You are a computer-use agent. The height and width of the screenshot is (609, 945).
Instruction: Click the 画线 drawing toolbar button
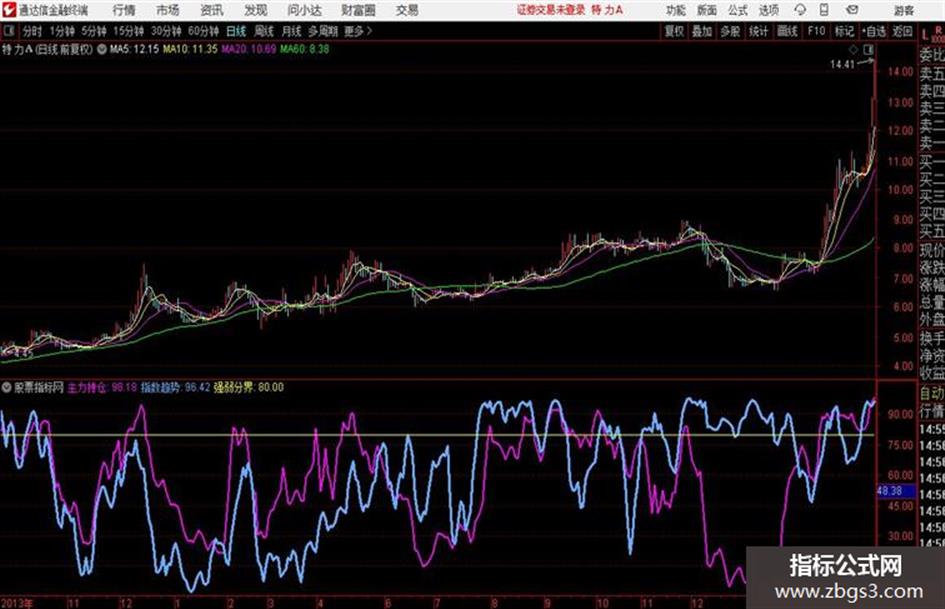(x=787, y=31)
